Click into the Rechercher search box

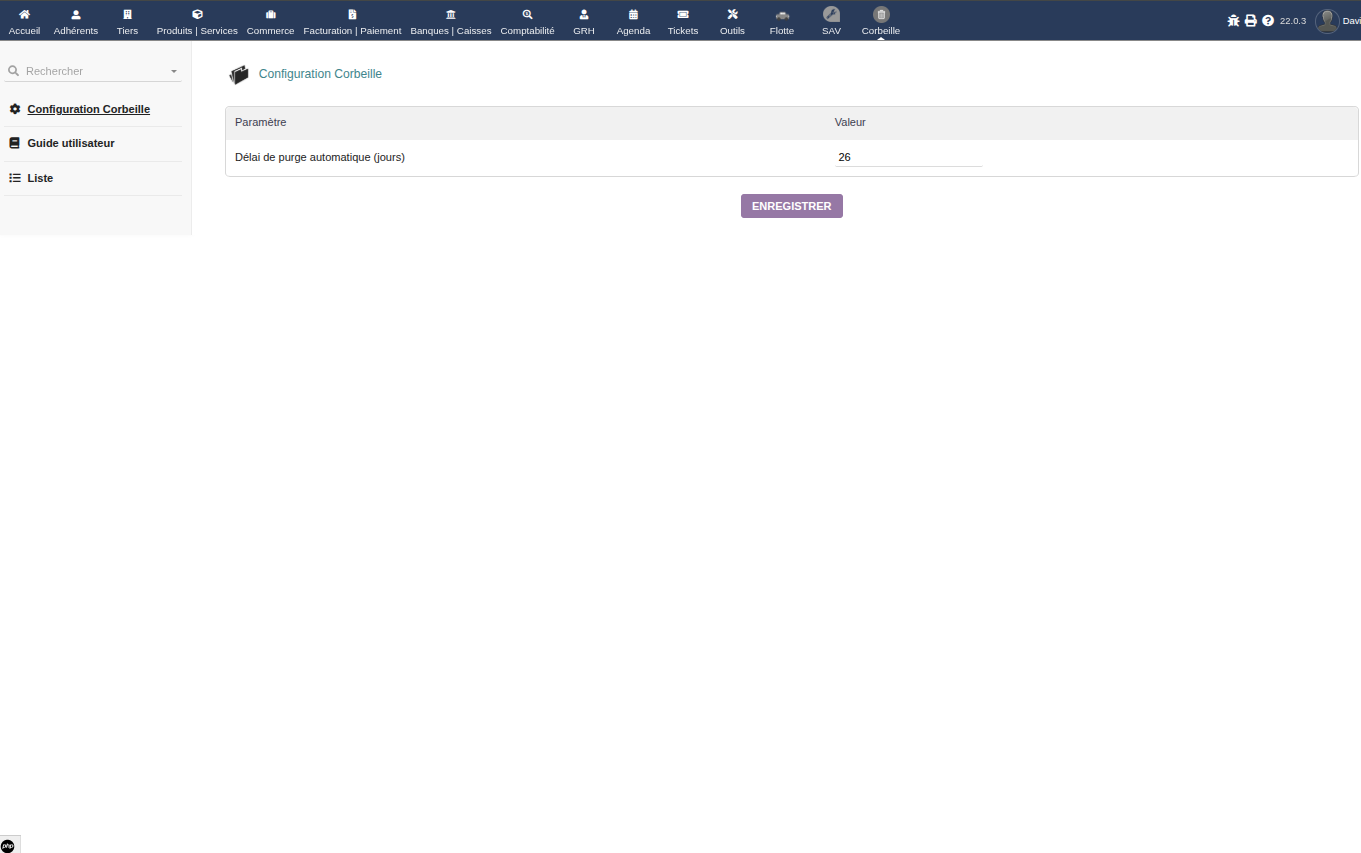(93, 71)
